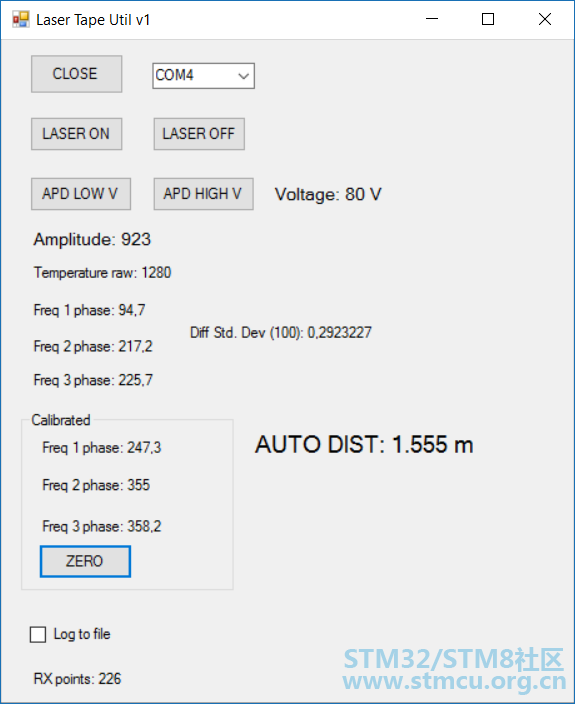
Task: Enable the Log to file checkbox
Action: click(x=38, y=634)
